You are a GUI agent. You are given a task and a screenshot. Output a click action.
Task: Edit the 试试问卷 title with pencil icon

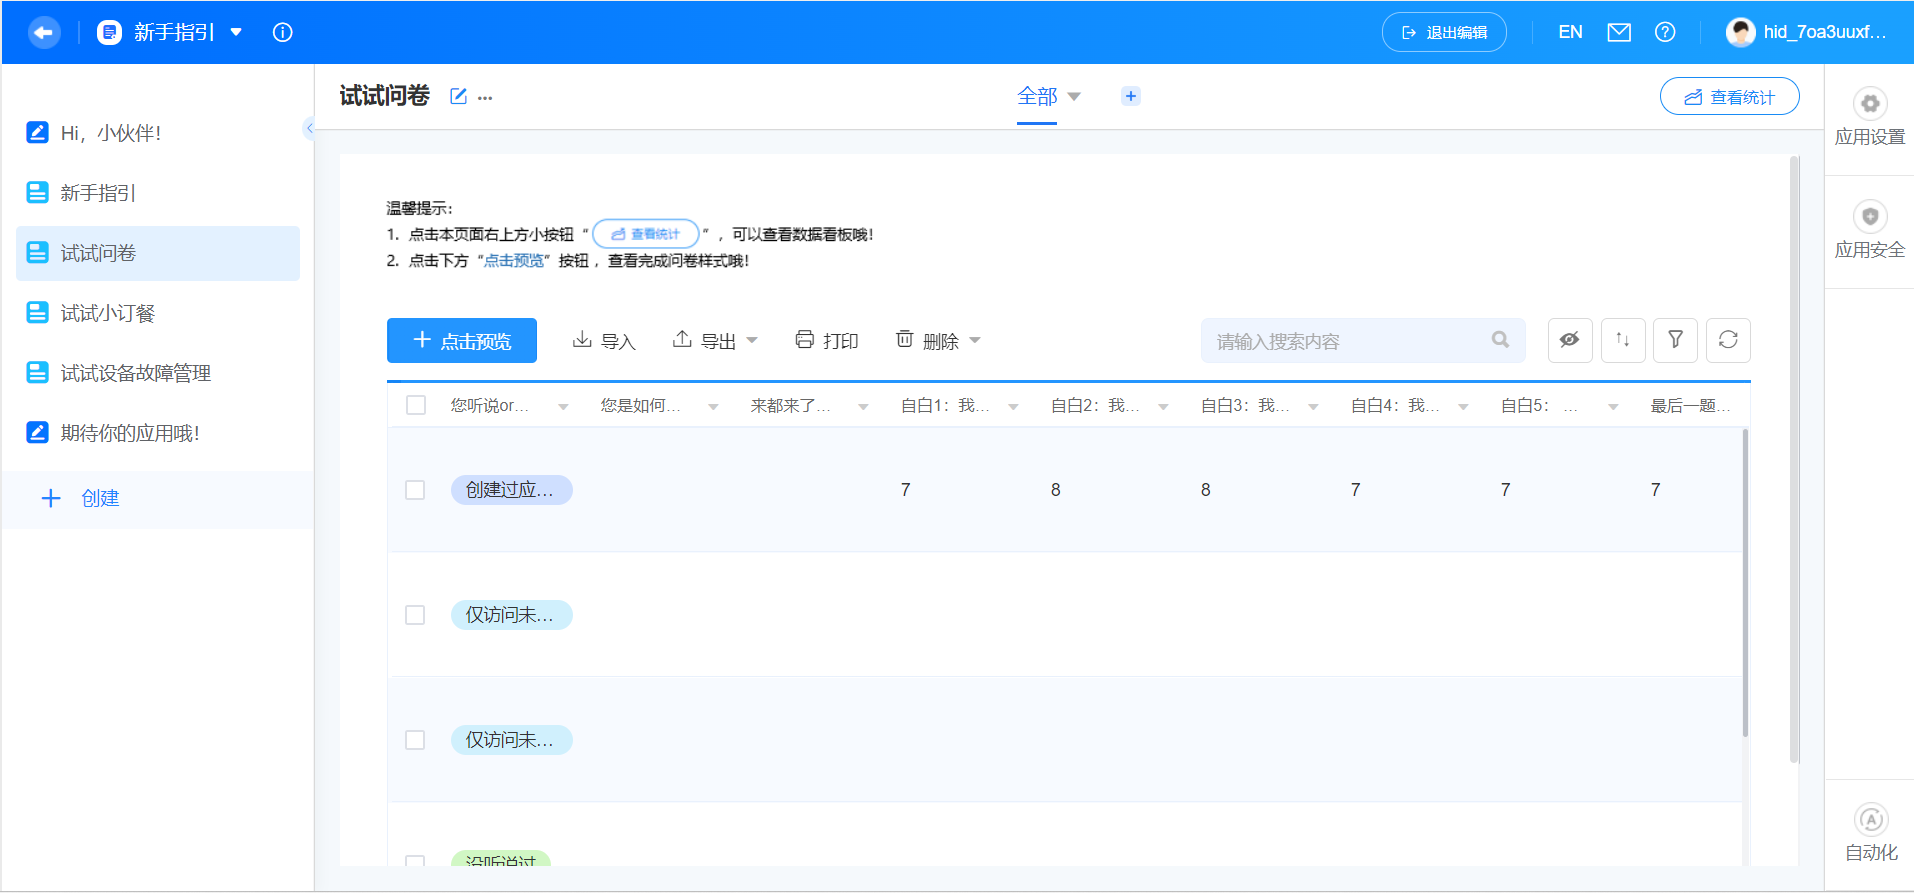point(458,96)
